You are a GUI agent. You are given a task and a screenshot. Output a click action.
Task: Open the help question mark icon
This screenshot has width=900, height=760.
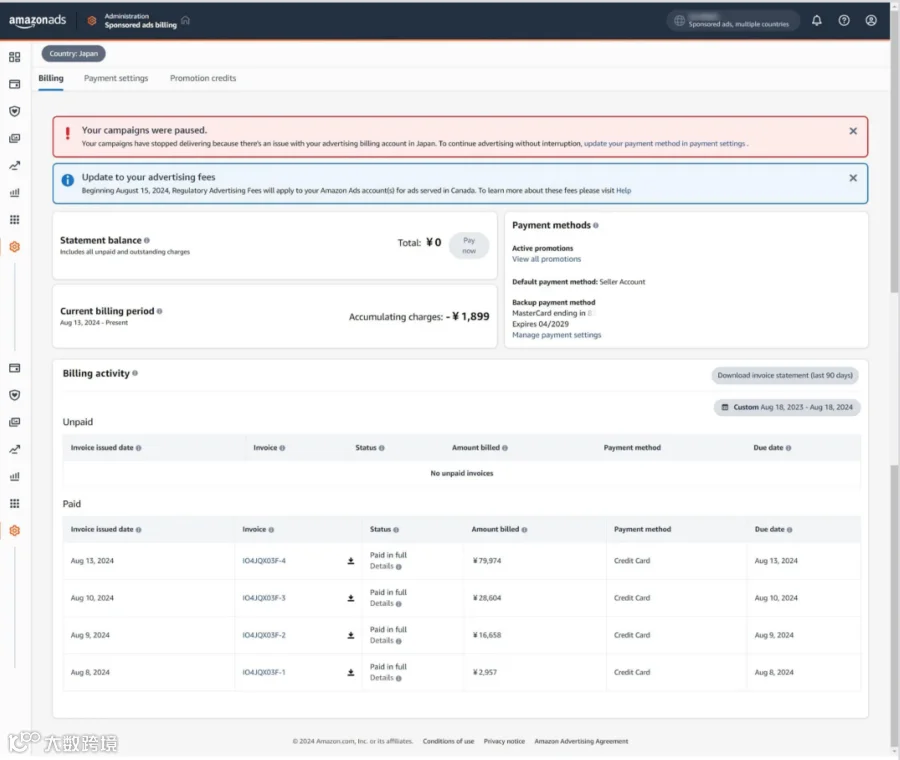tap(844, 21)
